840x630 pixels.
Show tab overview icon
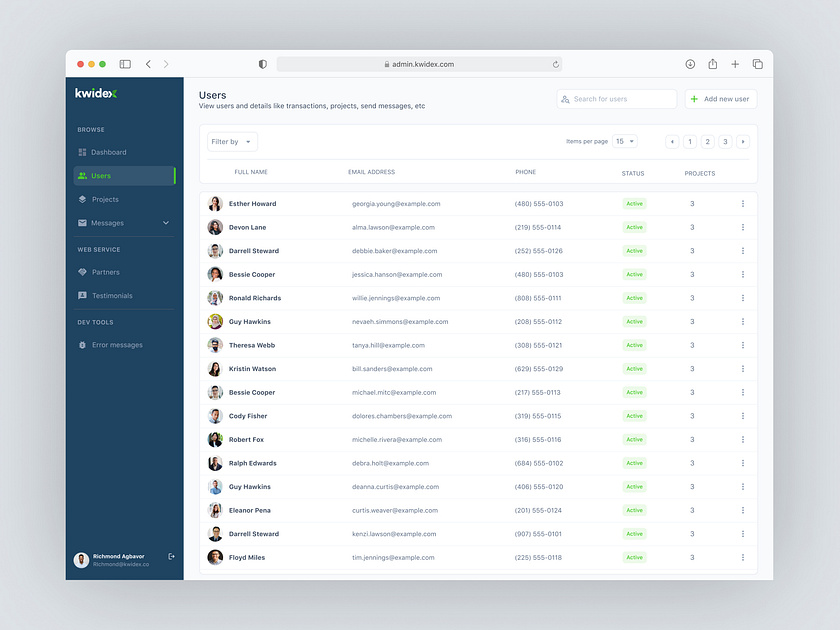758,64
